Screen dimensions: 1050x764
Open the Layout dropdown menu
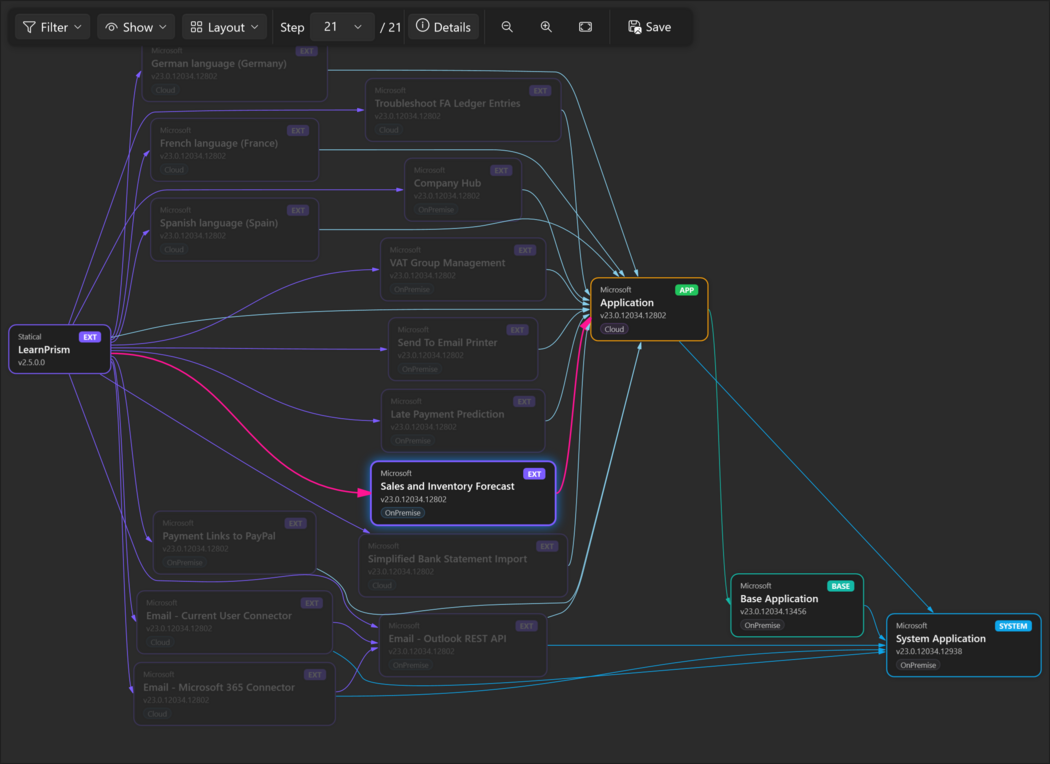tap(224, 27)
